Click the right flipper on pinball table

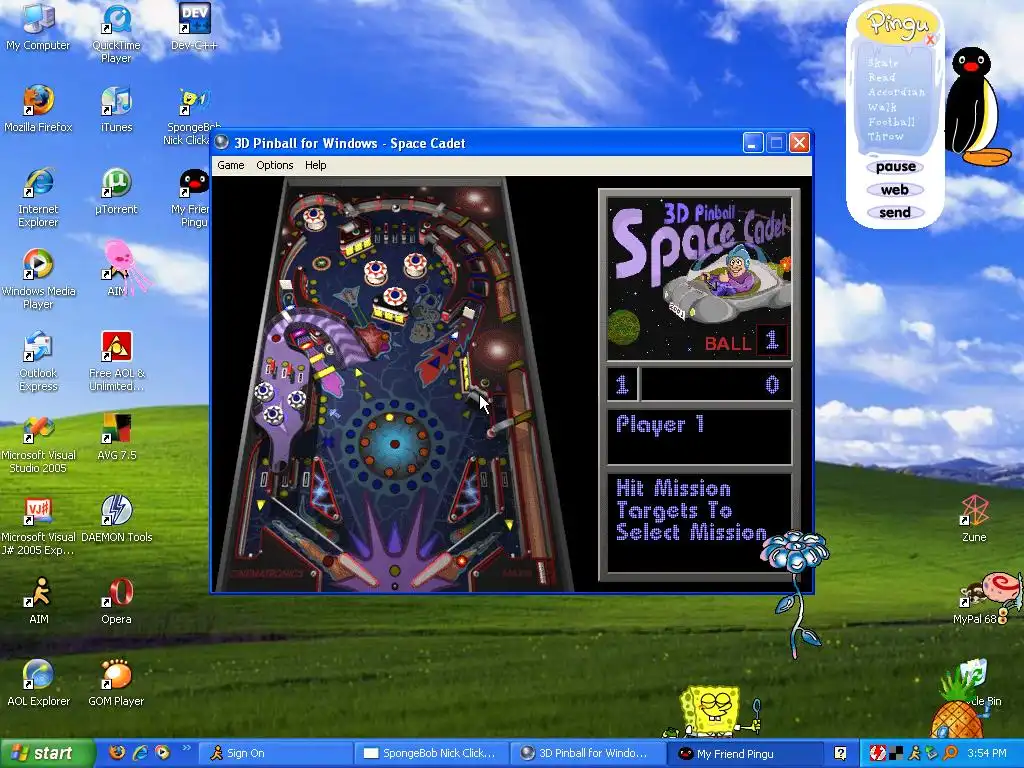pos(439,569)
